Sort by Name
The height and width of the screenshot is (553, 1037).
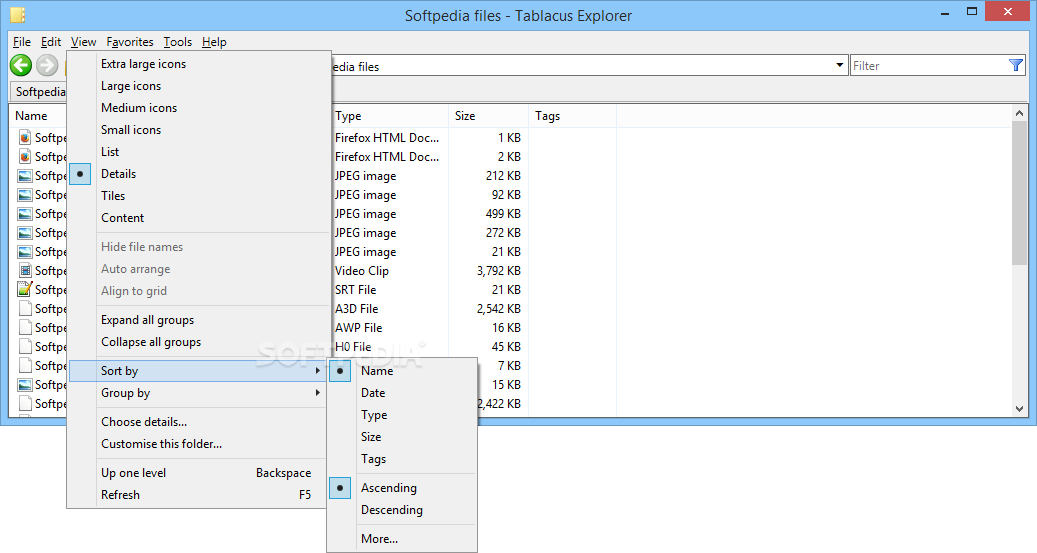(402, 371)
